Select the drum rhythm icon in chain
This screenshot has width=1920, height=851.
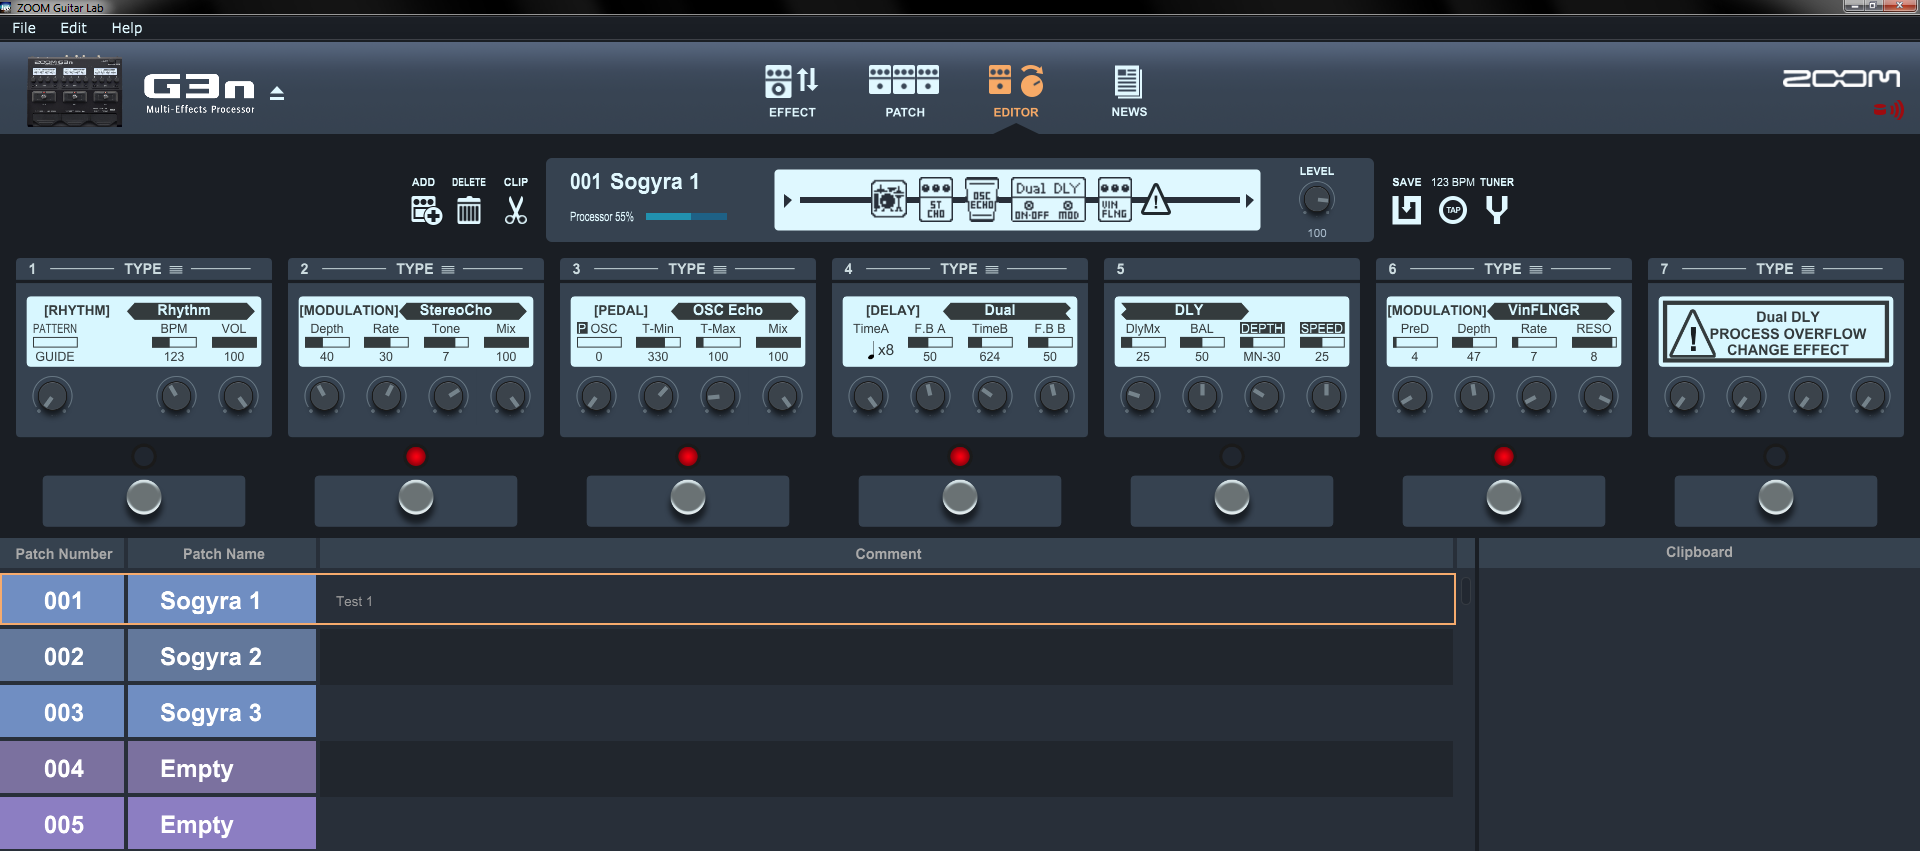click(888, 200)
